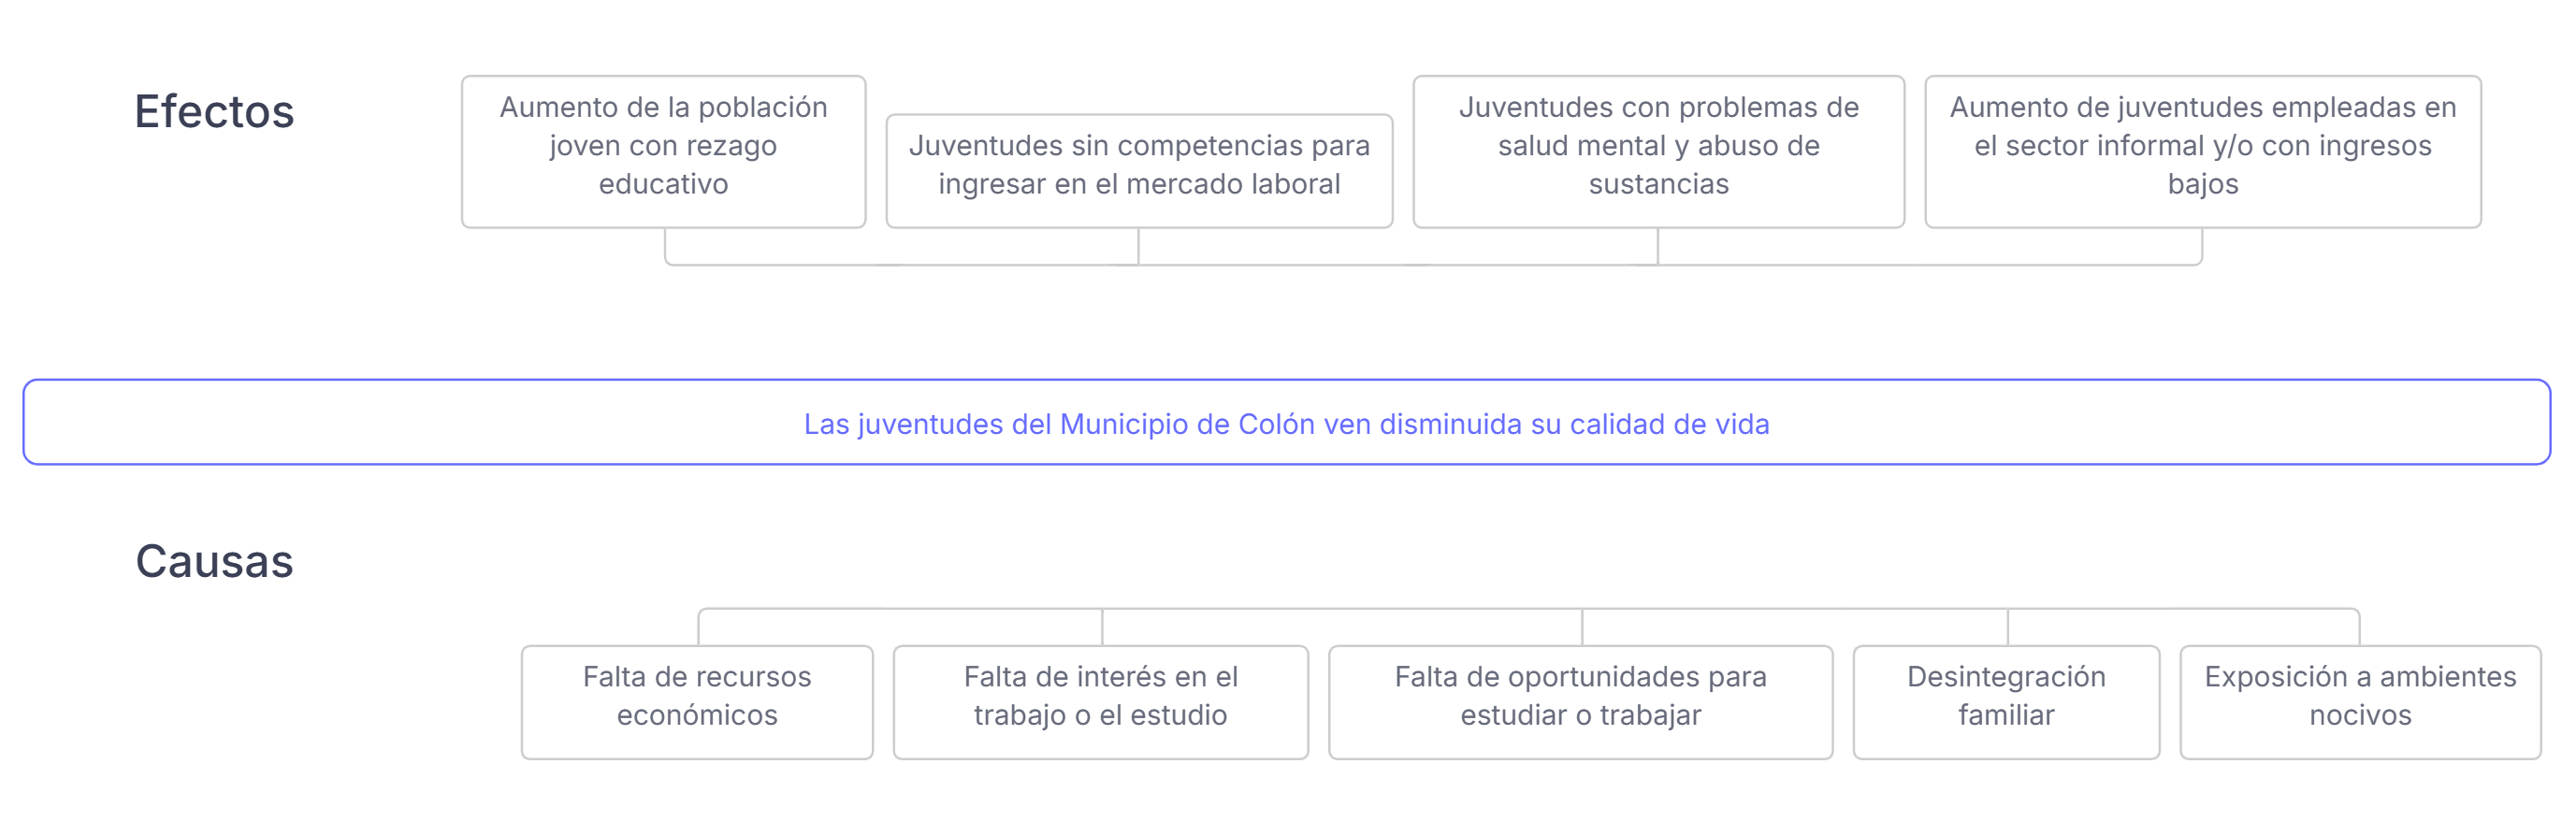Screen dimensions: 2576x836
Task: Click the connector stem above "Desintegración familiar" box
Action: pos(2008,627)
